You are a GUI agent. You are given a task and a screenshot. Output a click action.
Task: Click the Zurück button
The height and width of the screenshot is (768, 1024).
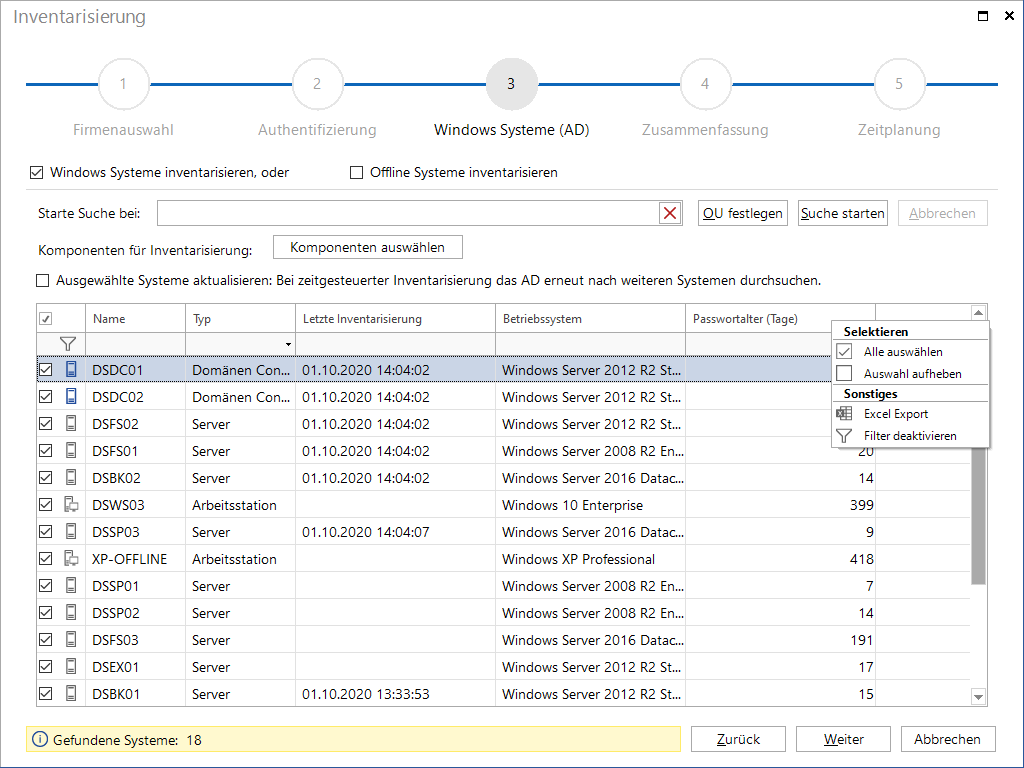pos(738,739)
